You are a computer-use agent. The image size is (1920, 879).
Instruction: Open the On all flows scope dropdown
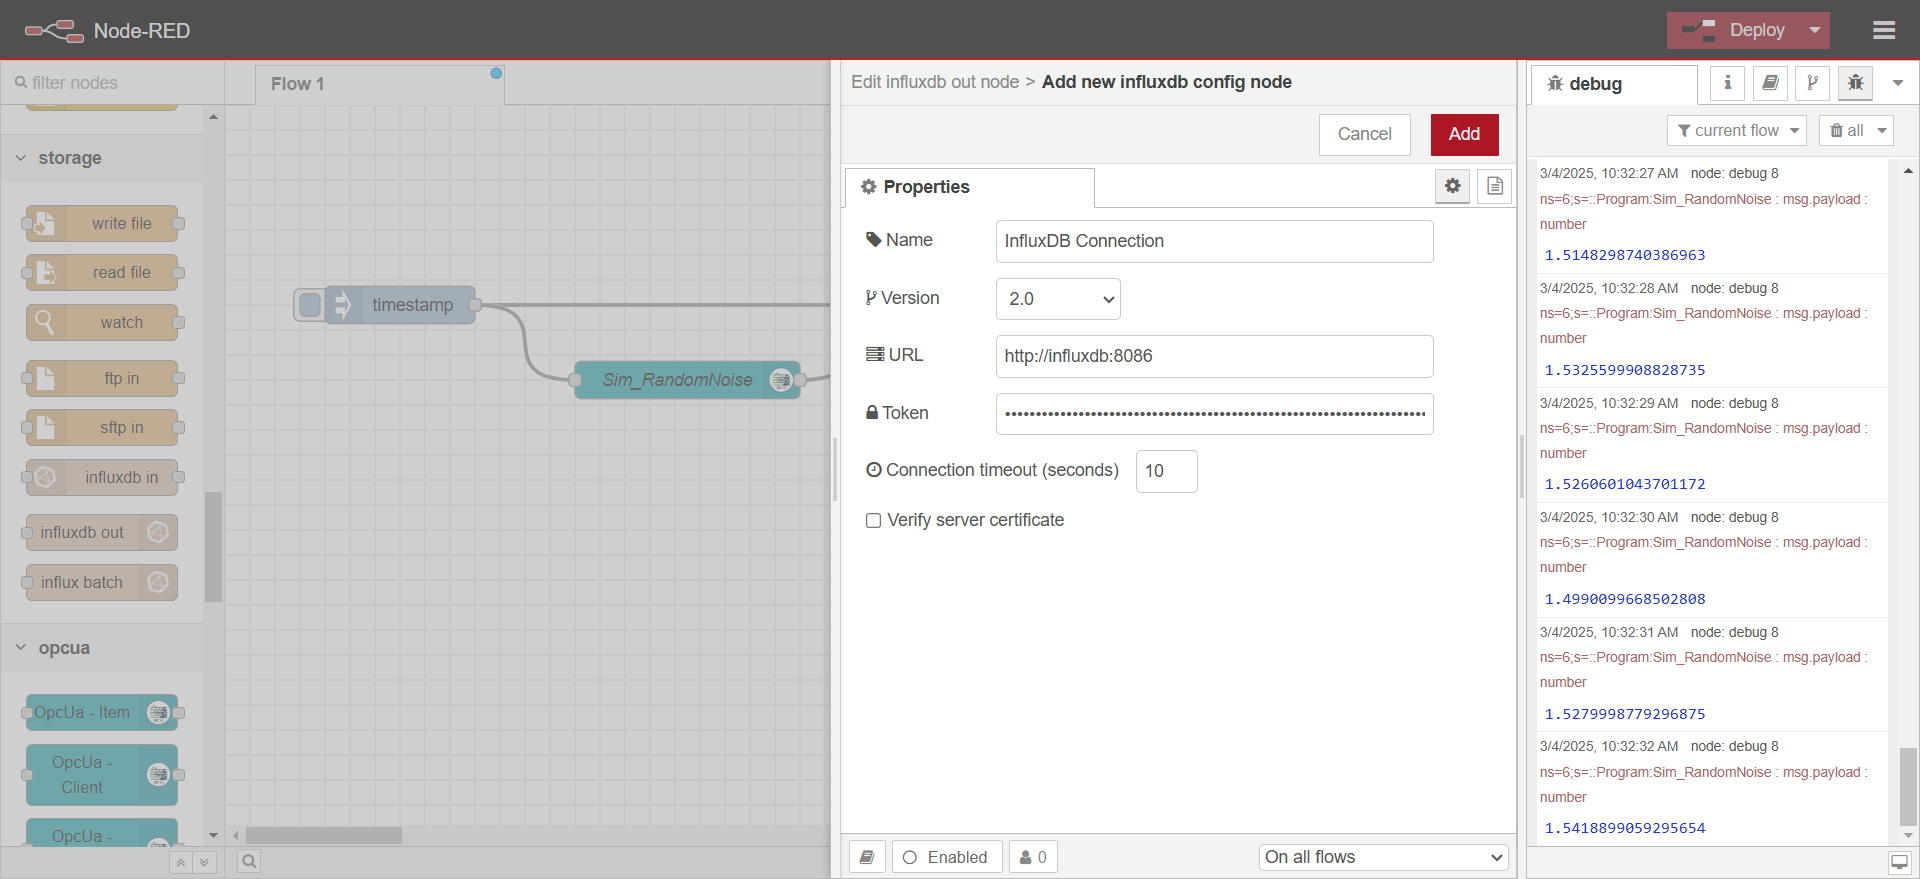pos(1383,857)
